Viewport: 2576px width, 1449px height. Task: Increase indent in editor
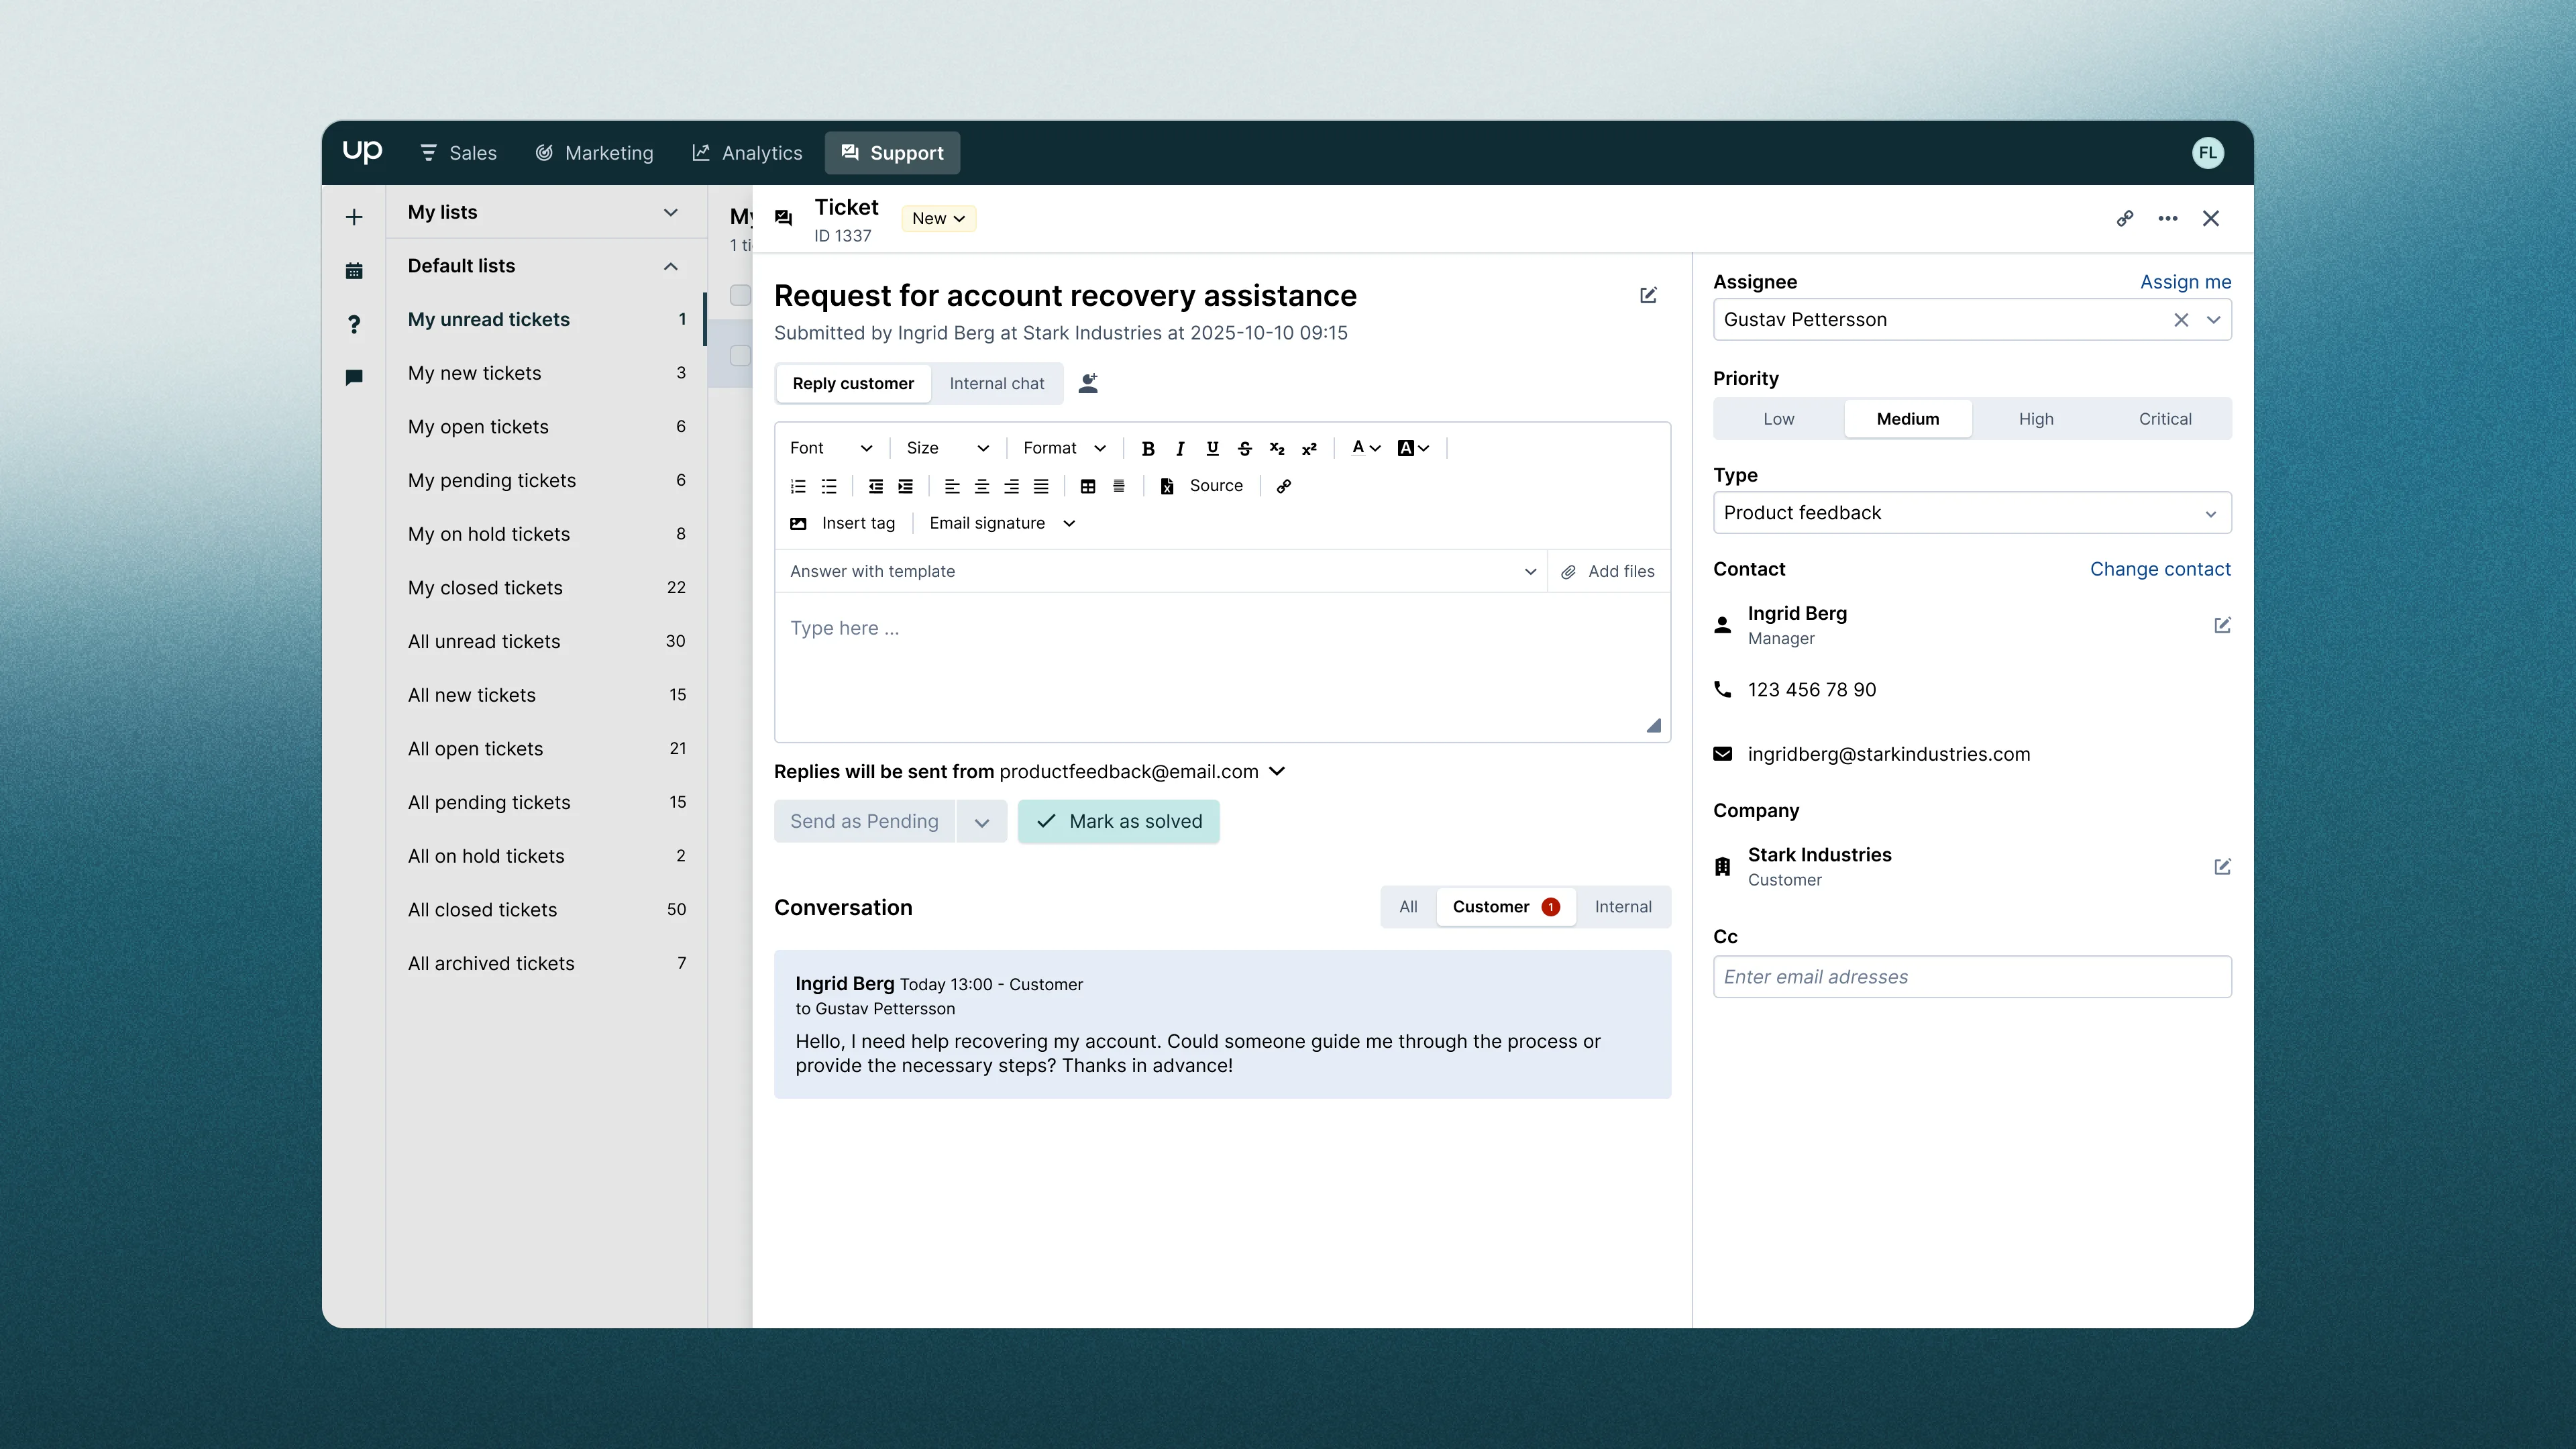click(x=906, y=486)
